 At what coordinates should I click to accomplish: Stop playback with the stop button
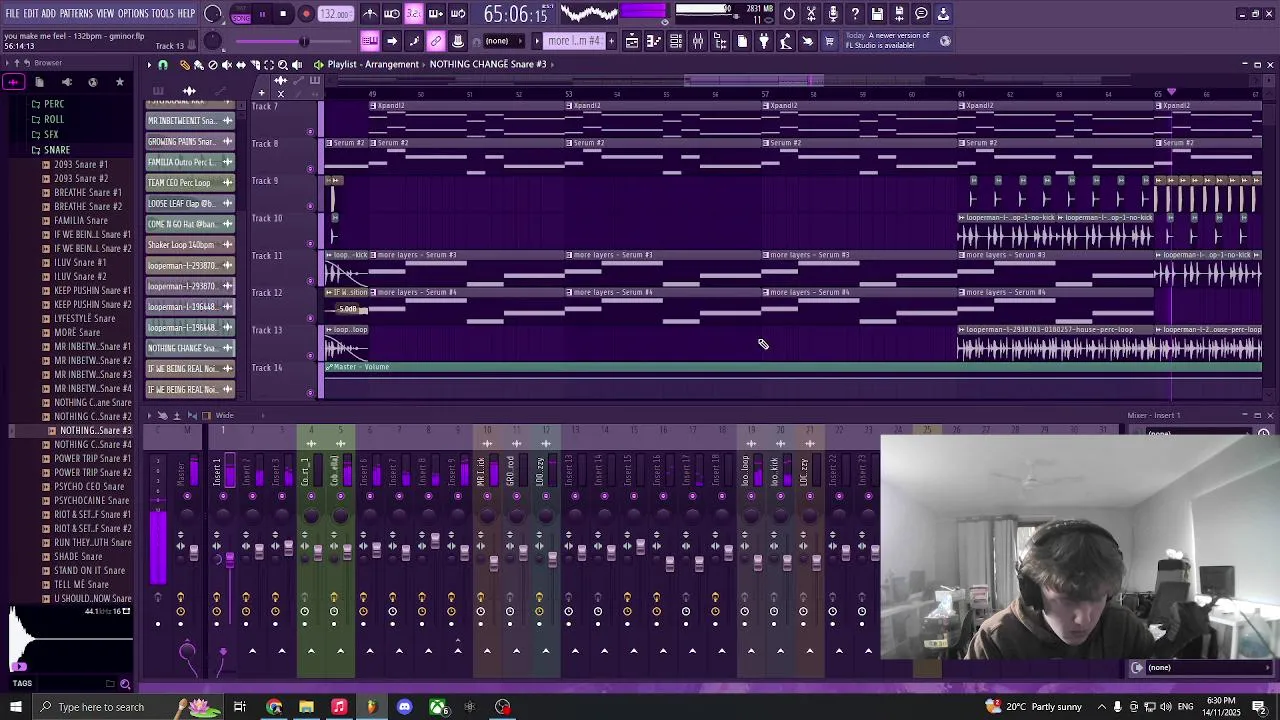coord(284,14)
